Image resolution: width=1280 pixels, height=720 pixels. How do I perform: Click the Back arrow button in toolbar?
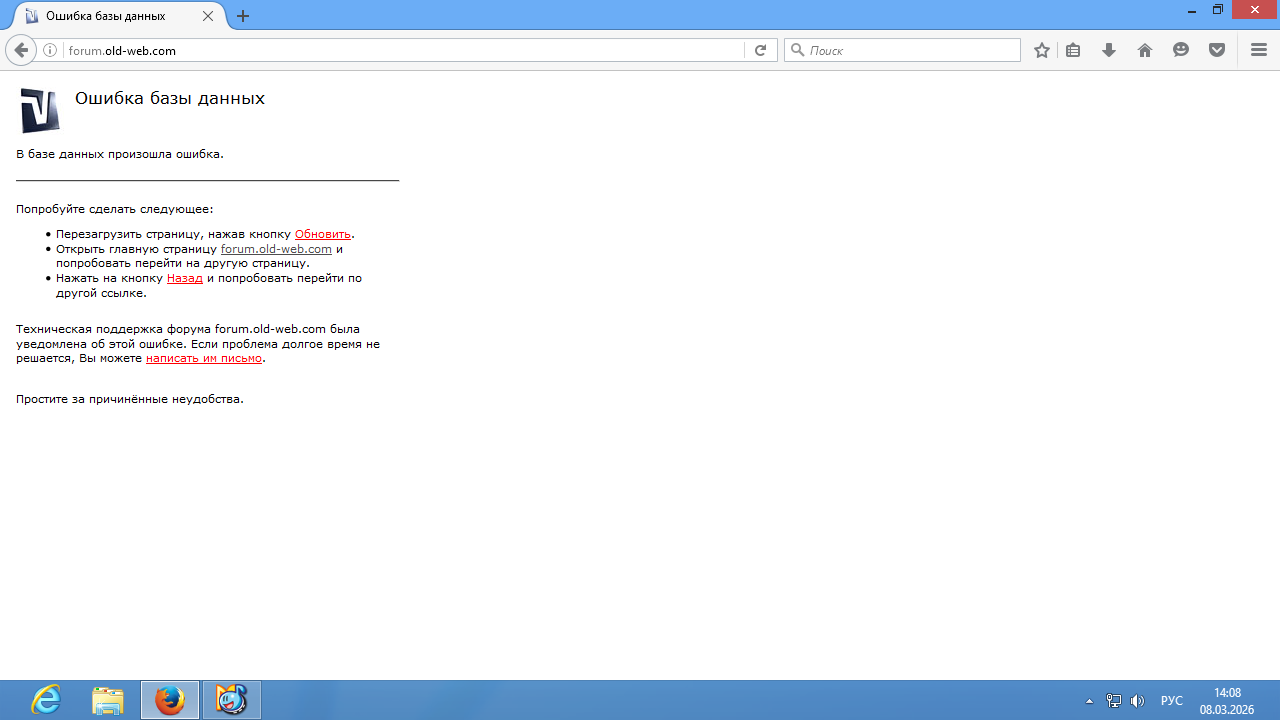[21, 50]
